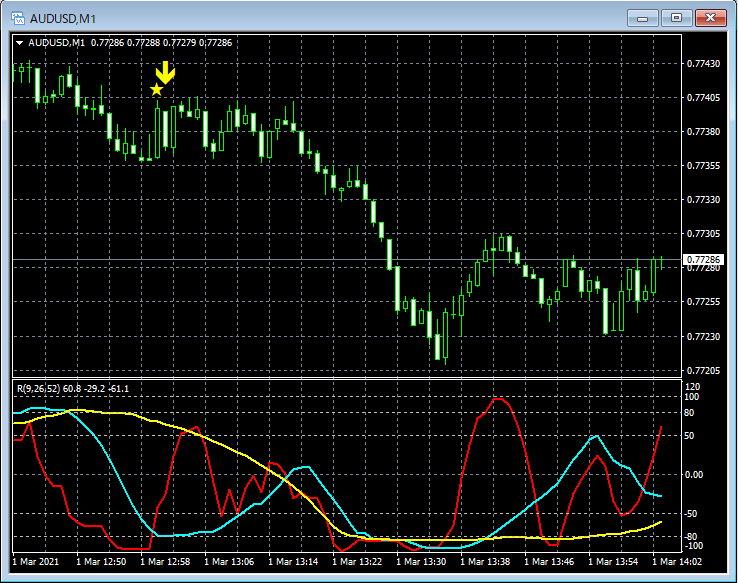
Task: Click the price scale value 0.77330
Action: point(703,200)
